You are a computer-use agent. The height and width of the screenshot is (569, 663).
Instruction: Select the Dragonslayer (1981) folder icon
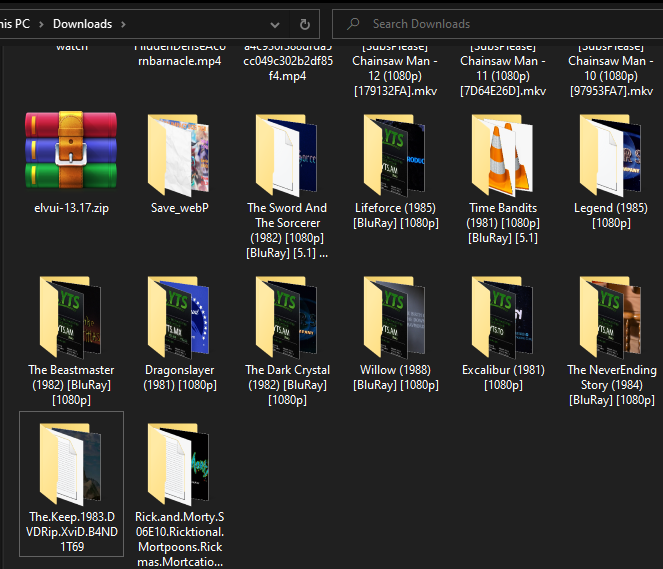pos(178,317)
